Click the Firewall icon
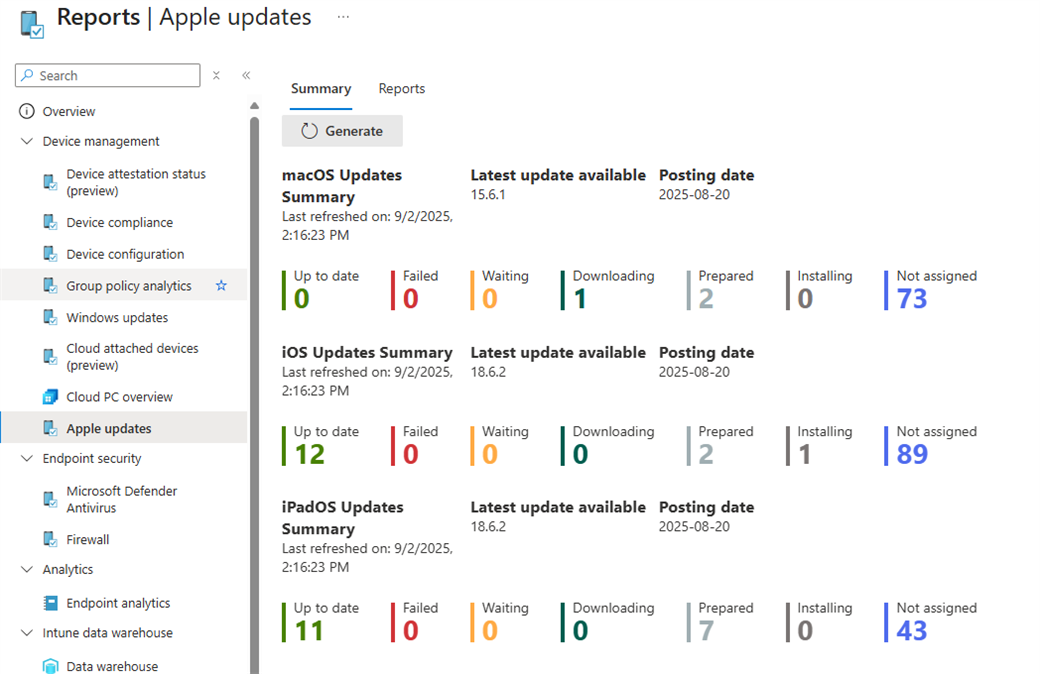 tap(50, 539)
